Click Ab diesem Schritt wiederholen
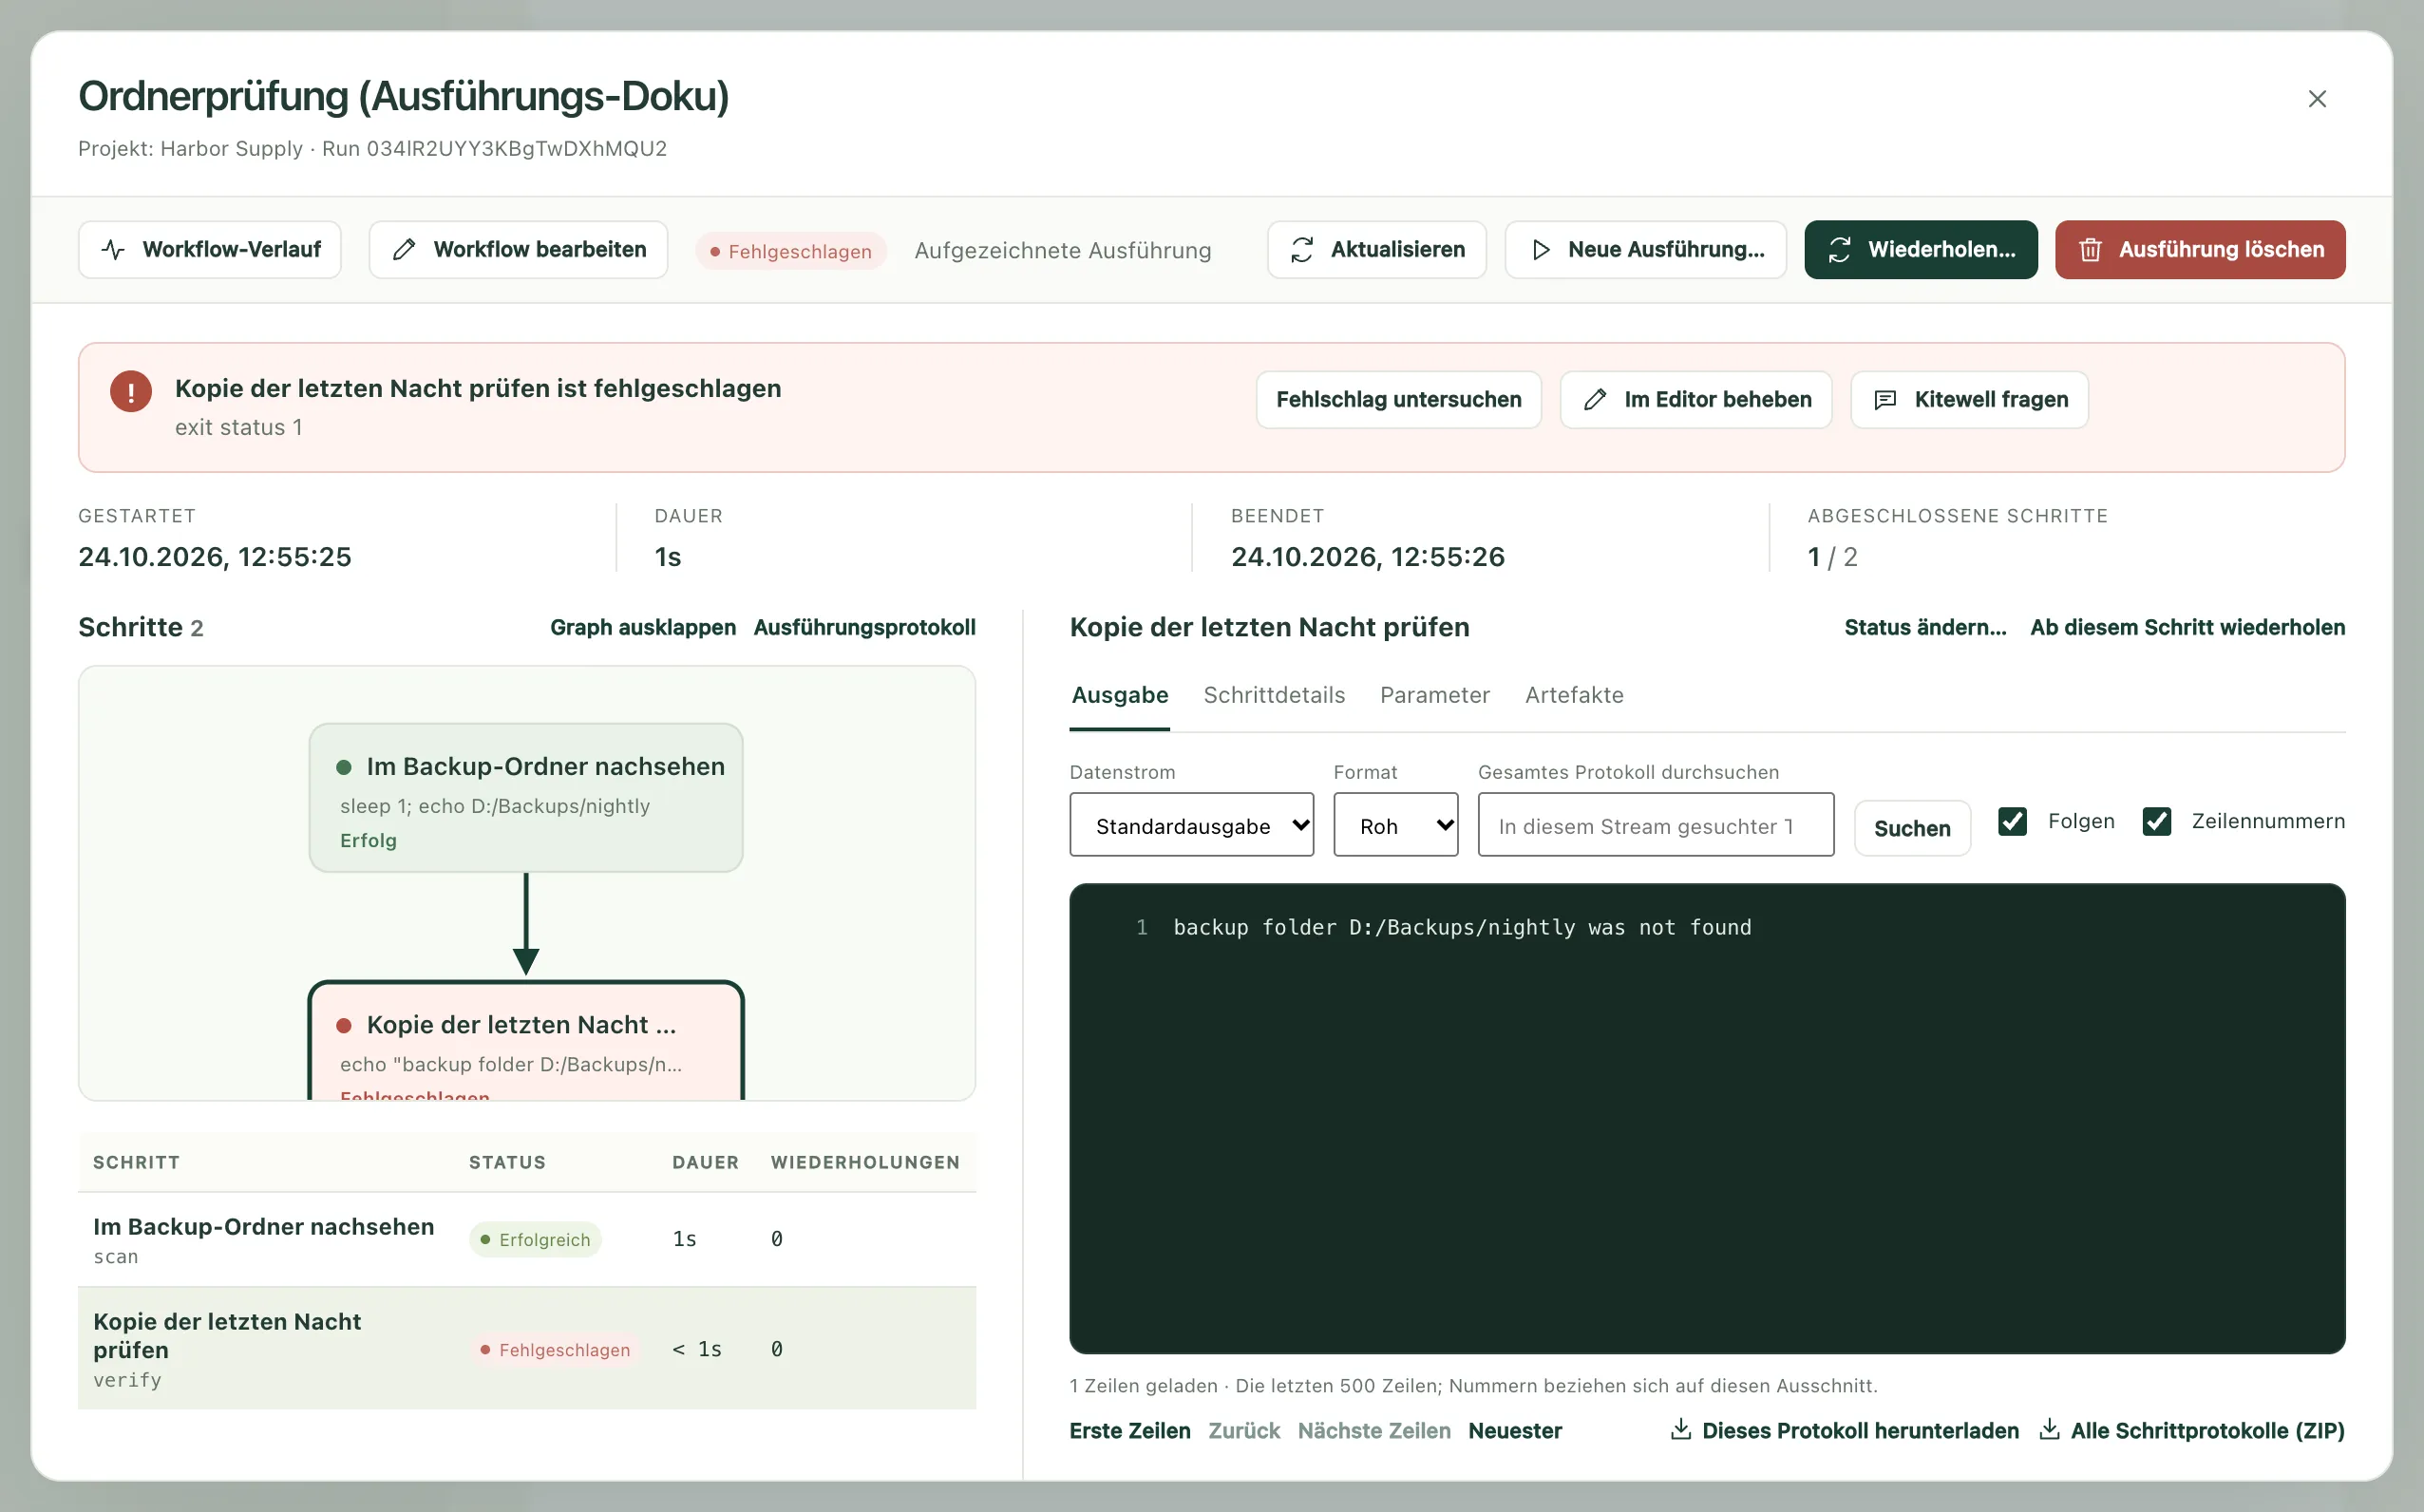 (2187, 628)
